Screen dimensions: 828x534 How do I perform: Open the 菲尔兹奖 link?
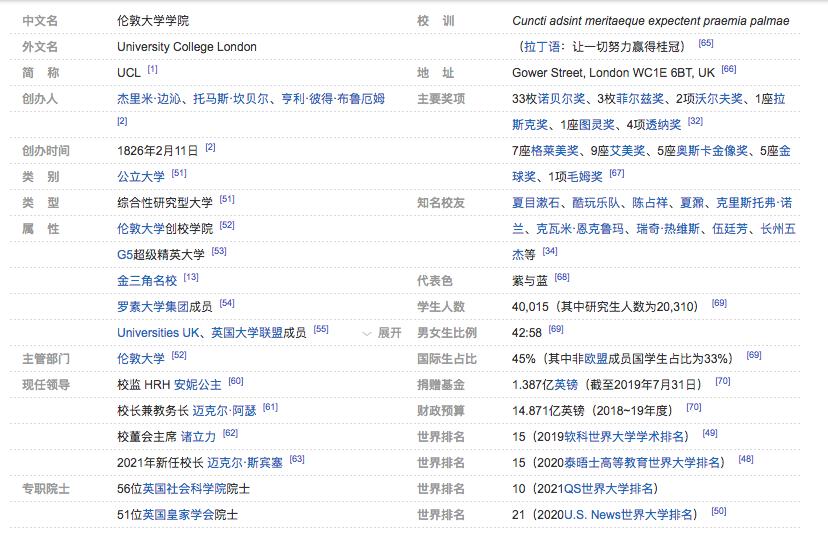640,99
